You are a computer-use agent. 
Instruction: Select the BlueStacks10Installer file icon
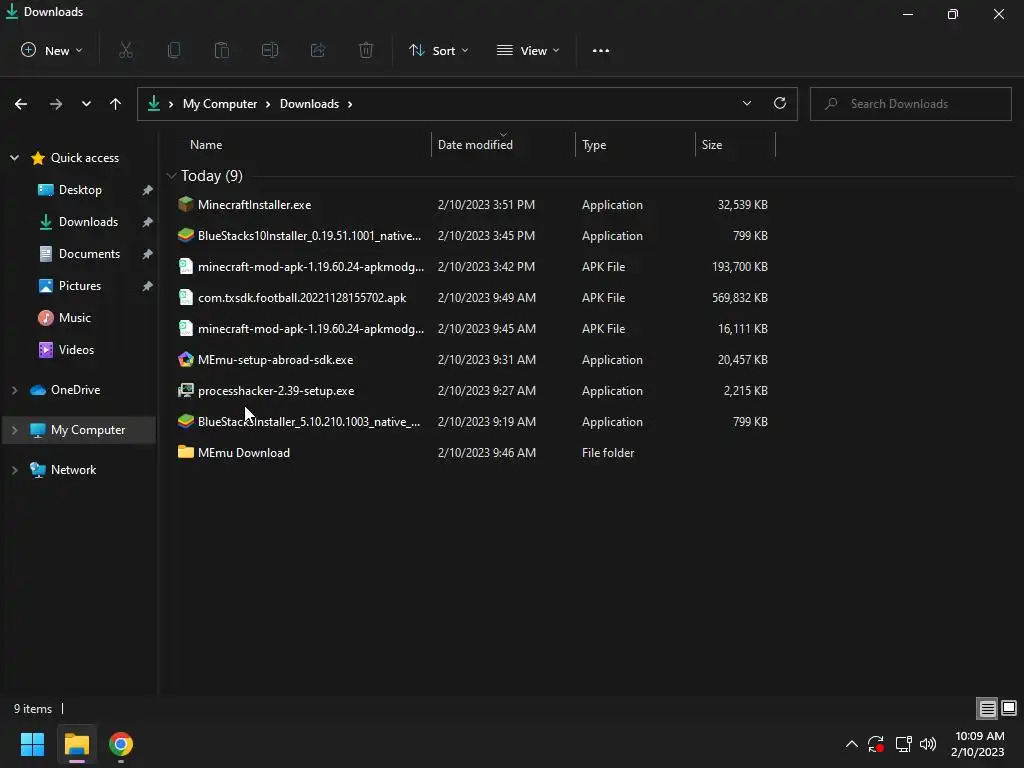tap(185, 235)
